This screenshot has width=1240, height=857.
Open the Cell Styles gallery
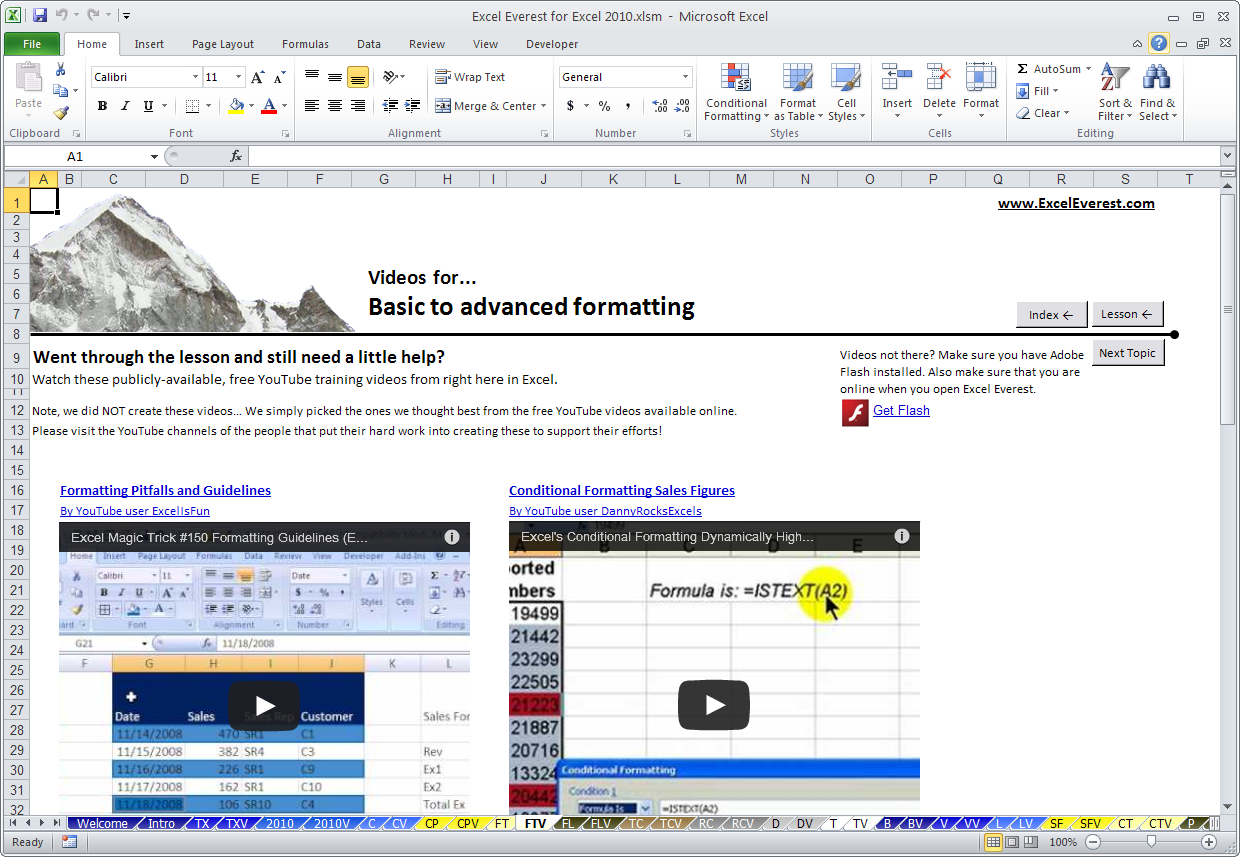846,93
